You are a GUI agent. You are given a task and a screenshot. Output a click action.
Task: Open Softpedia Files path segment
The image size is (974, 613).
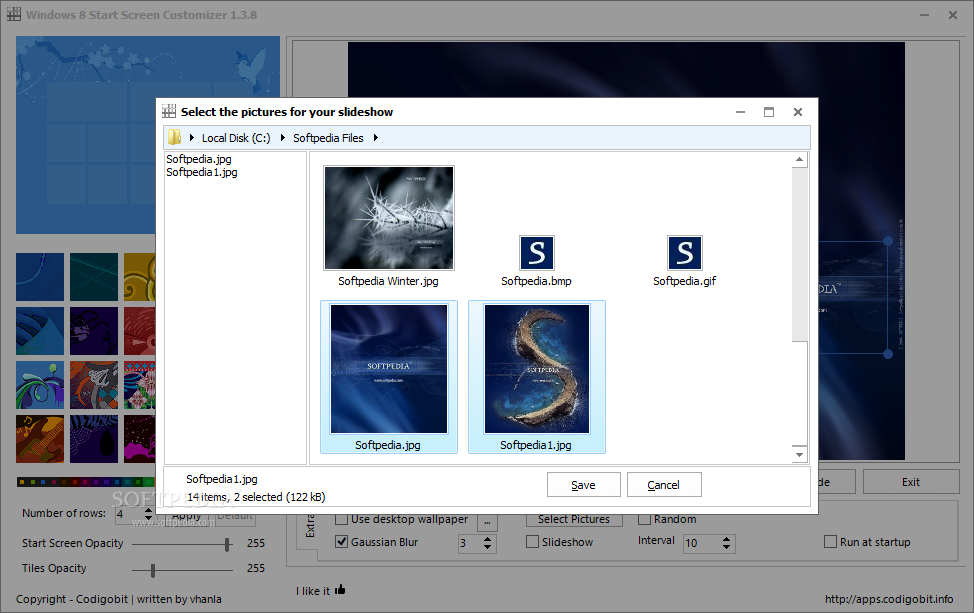click(328, 138)
